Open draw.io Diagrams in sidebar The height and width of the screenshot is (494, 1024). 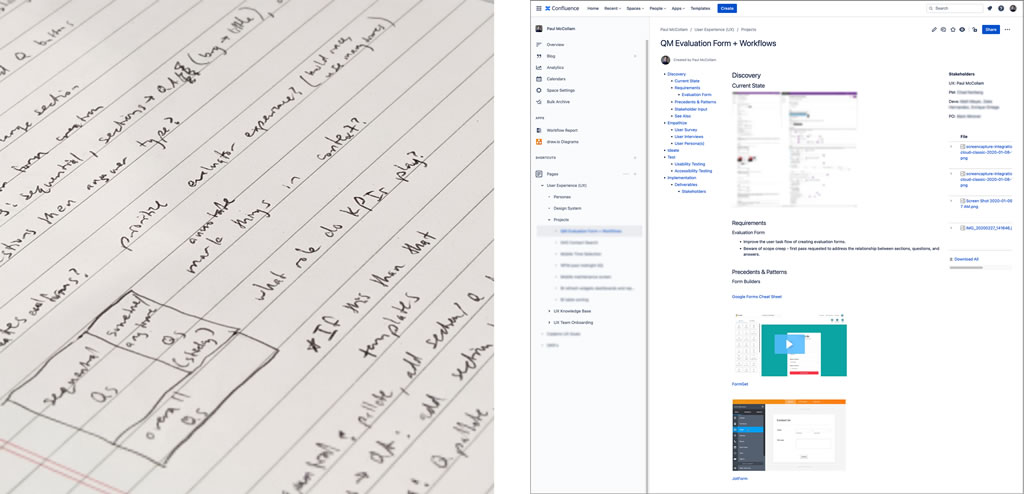coord(564,142)
